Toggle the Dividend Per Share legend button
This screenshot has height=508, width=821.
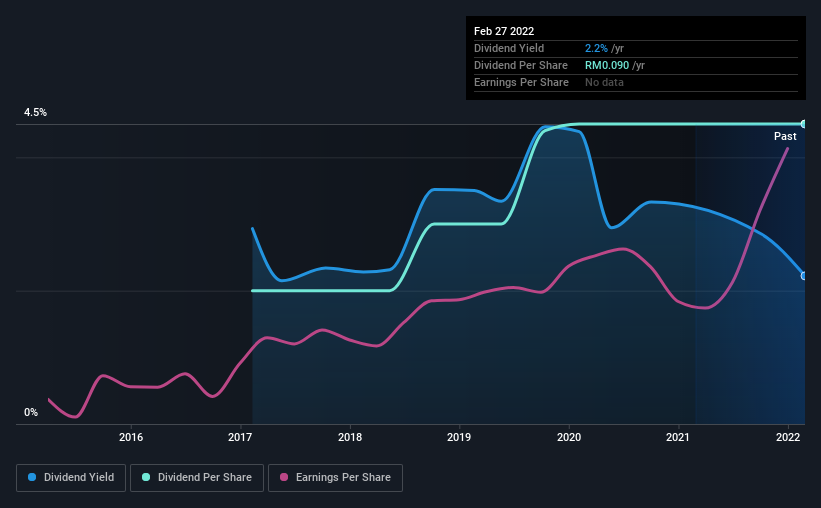[x=197, y=478]
